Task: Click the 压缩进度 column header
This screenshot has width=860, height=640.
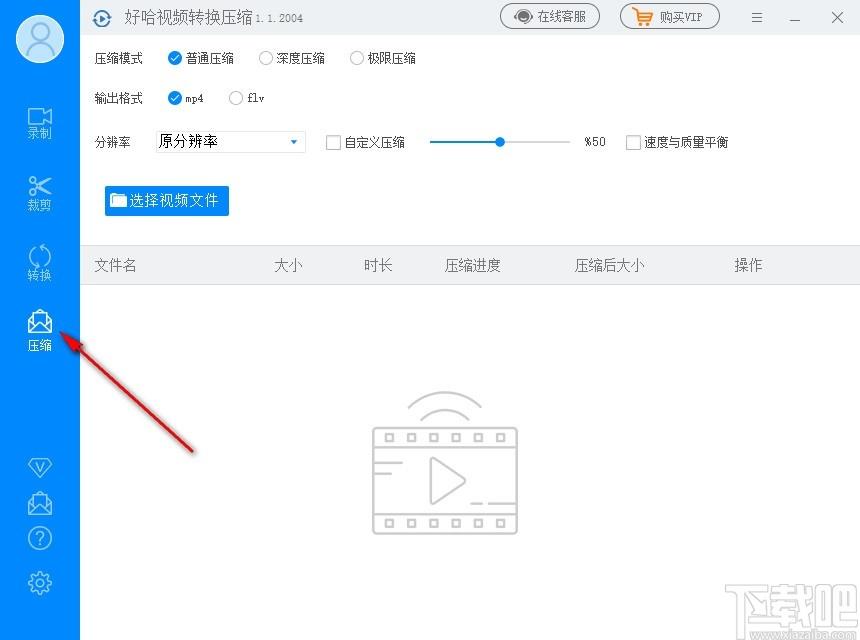Action: [x=472, y=265]
